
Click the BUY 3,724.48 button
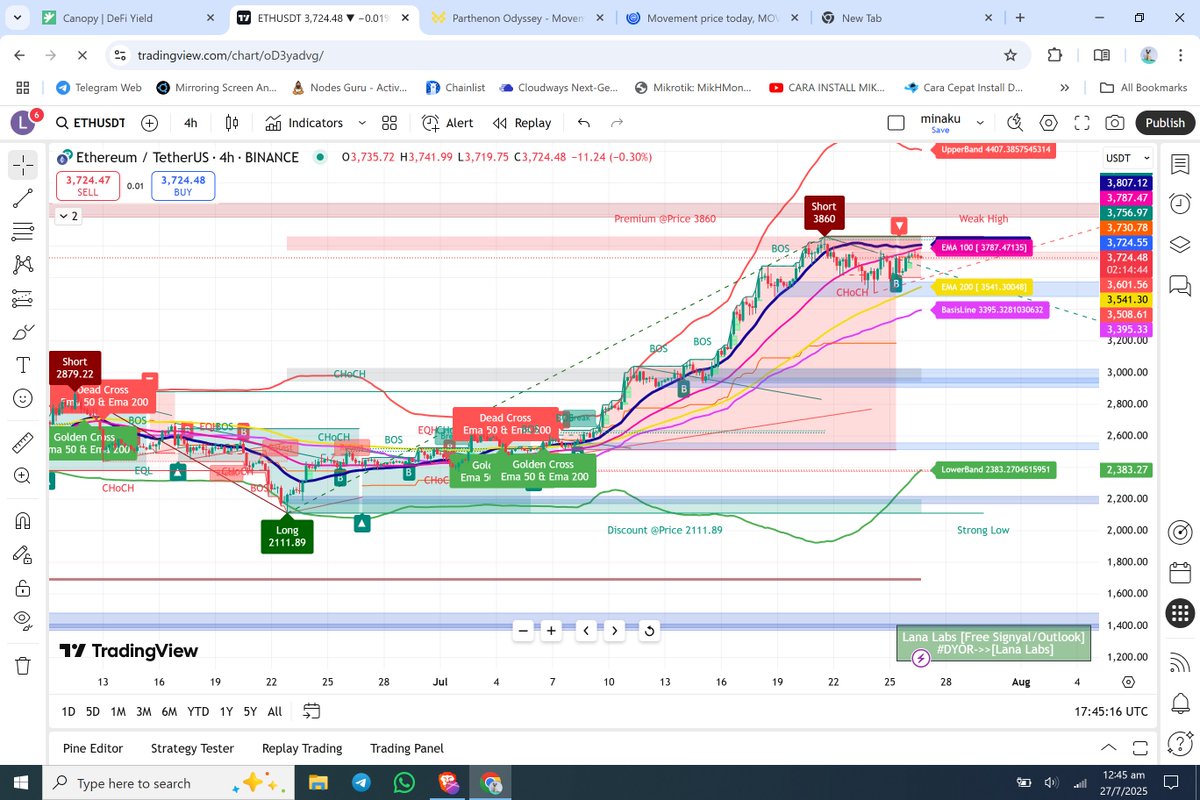(x=183, y=186)
